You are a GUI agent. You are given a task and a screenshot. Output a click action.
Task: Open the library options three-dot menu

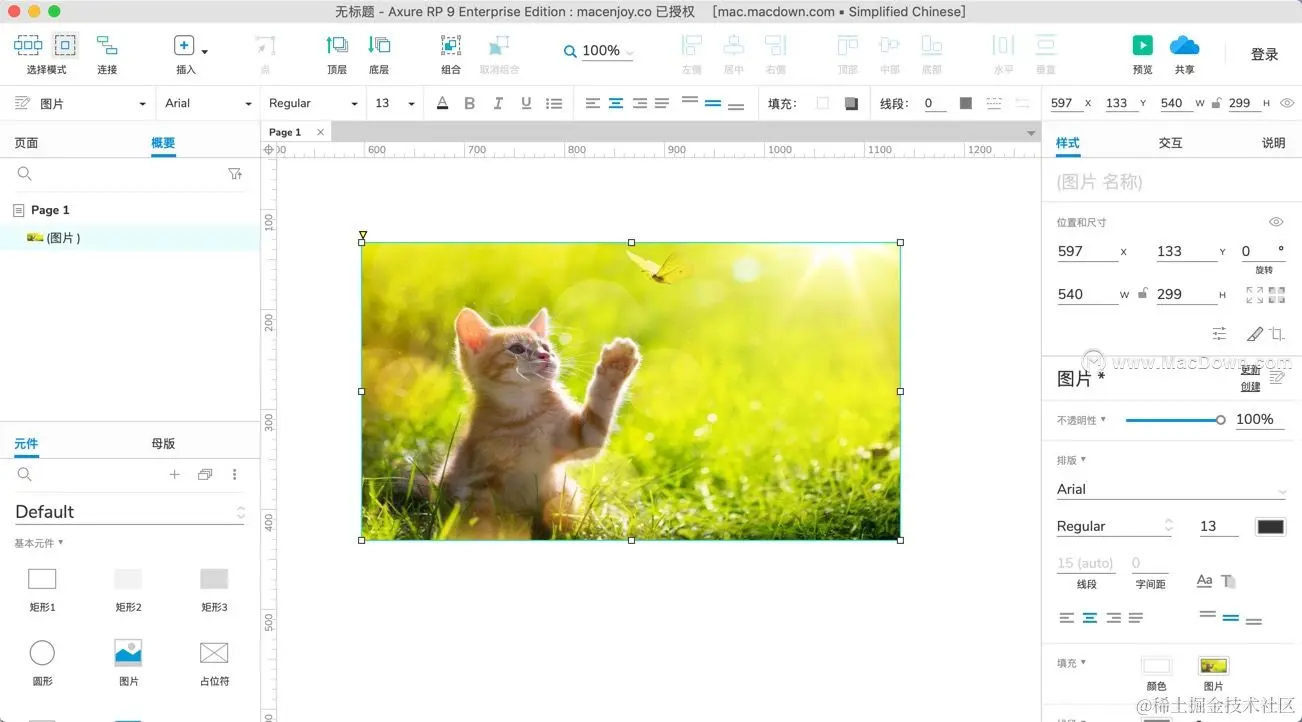[x=235, y=475]
